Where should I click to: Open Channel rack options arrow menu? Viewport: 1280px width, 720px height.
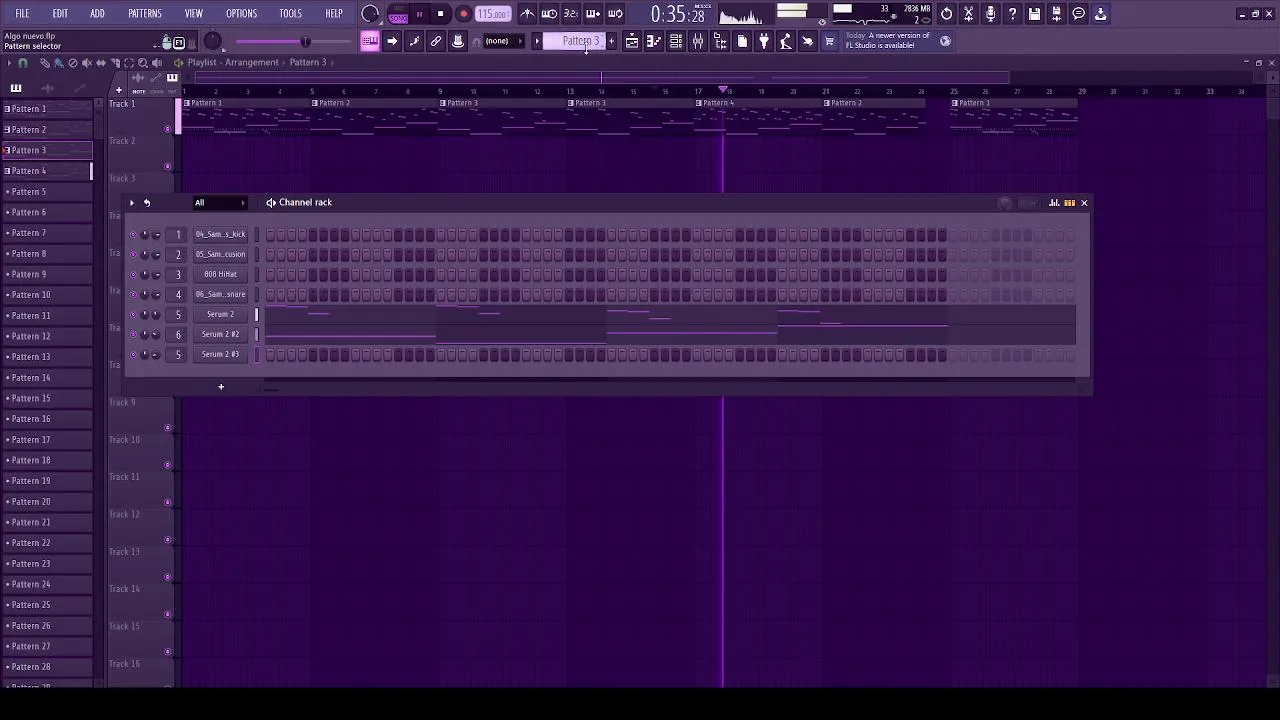(x=131, y=203)
